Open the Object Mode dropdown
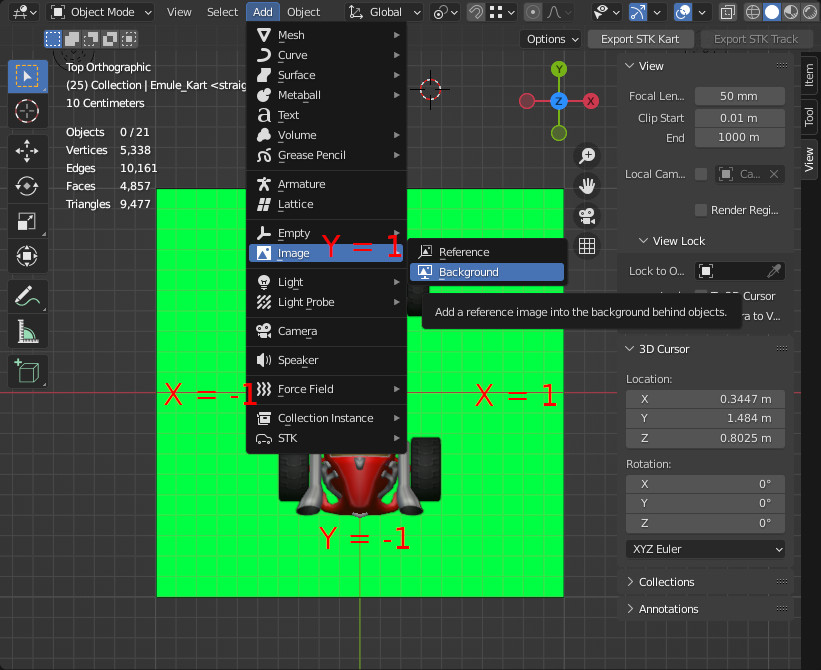821x670 pixels. point(102,12)
